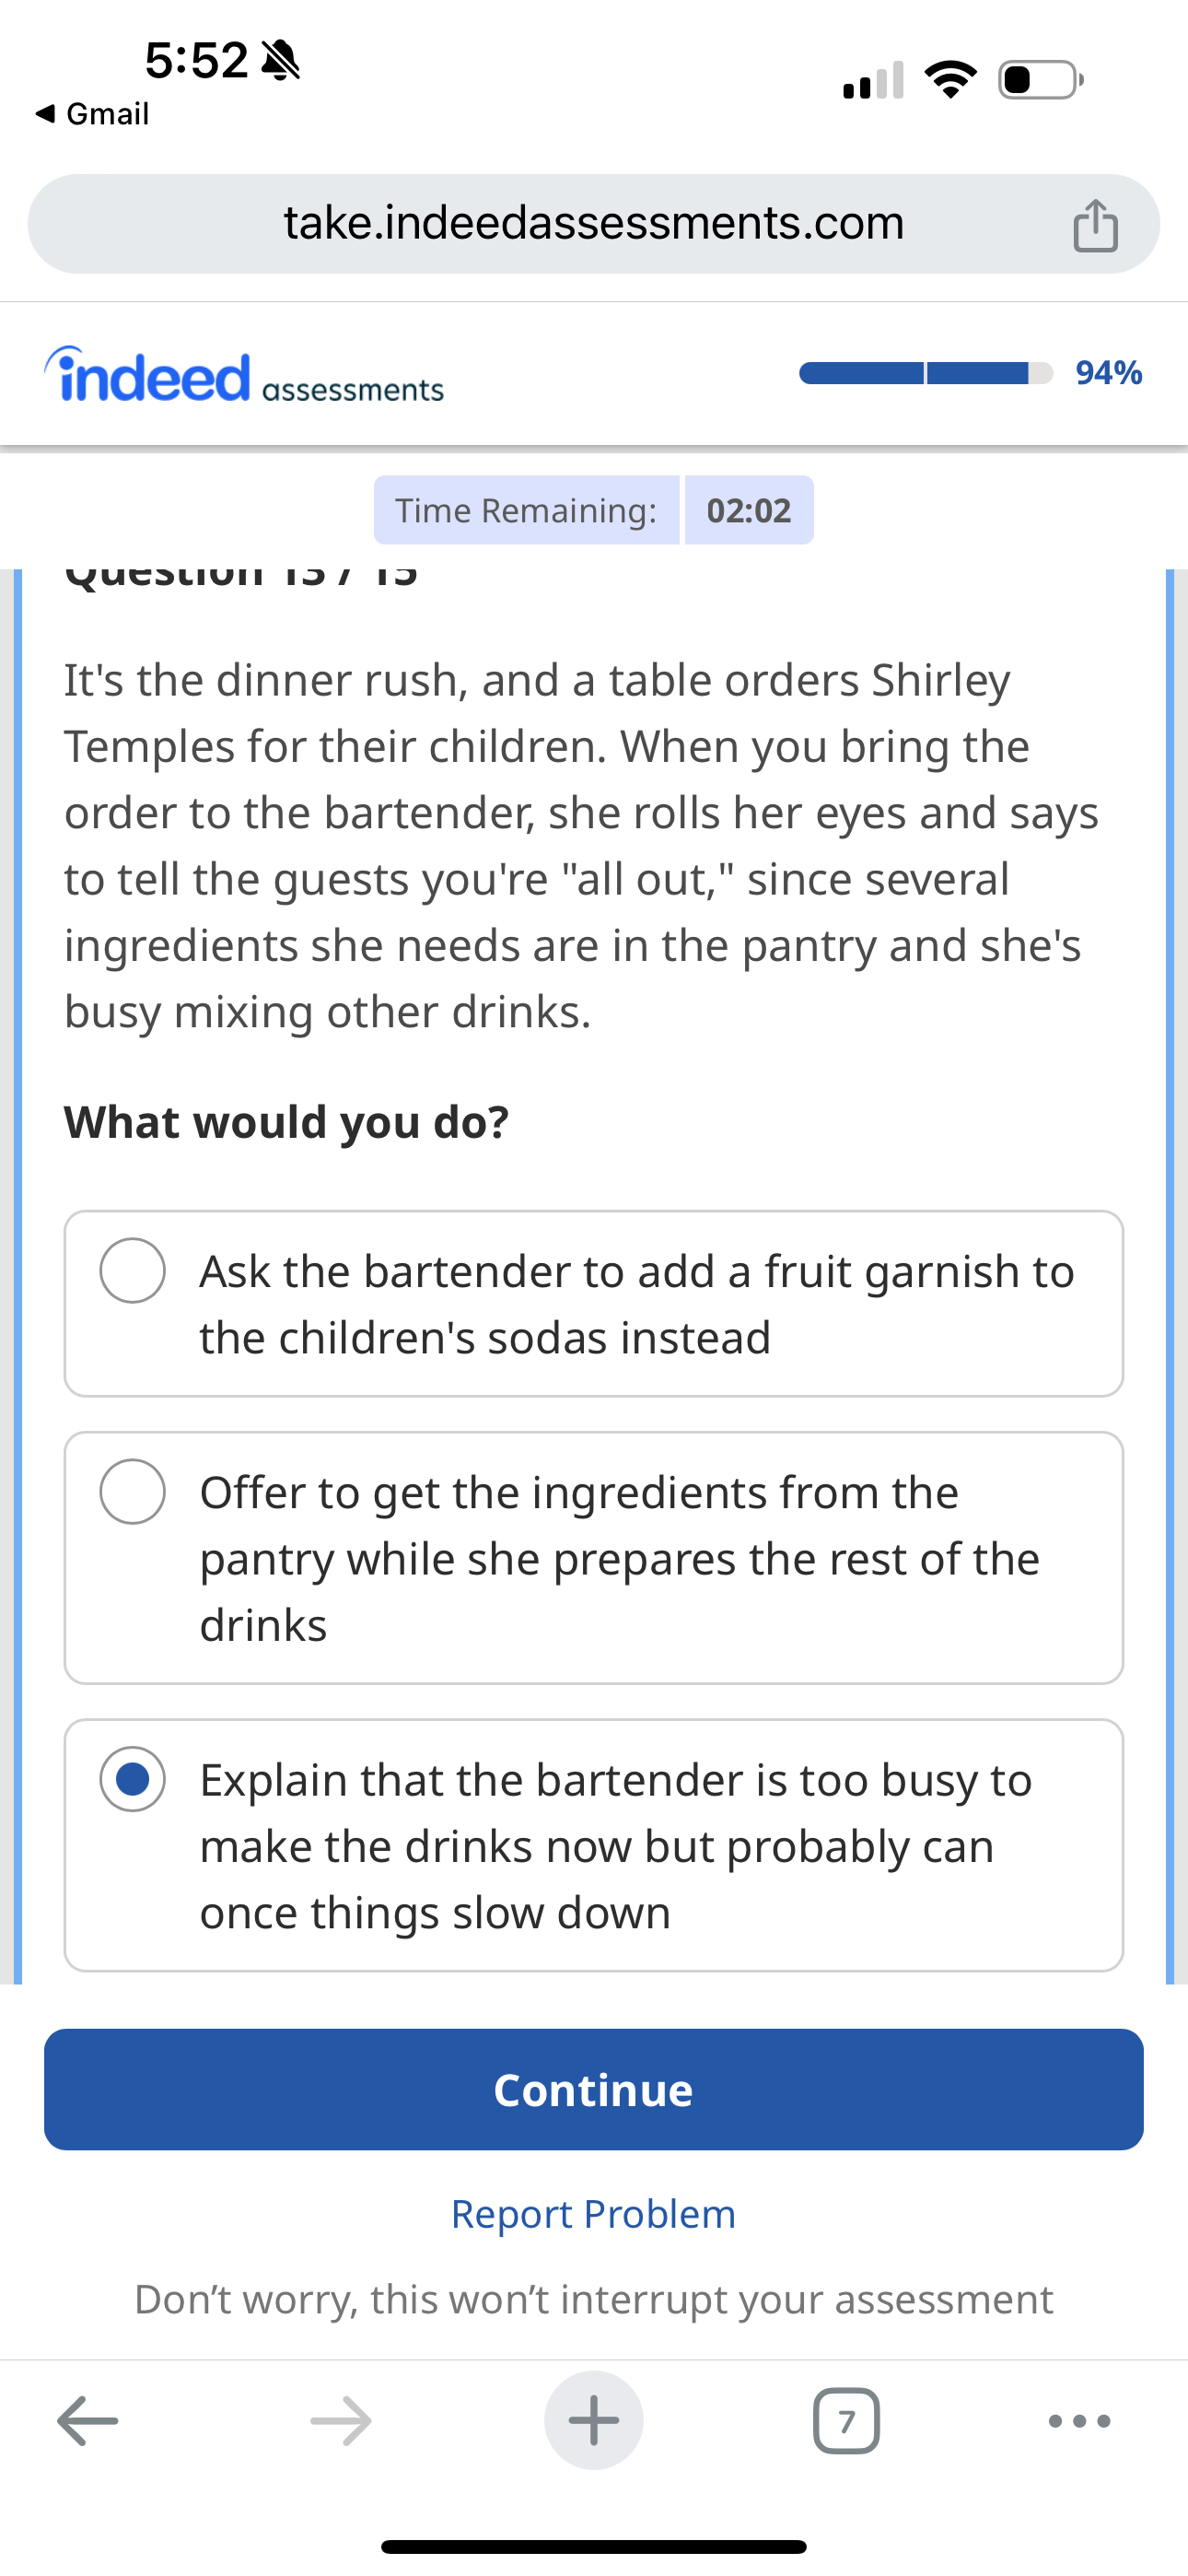Tap the 94% assessment progress bar
The height and width of the screenshot is (2576, 1188).
pos(926,373)
